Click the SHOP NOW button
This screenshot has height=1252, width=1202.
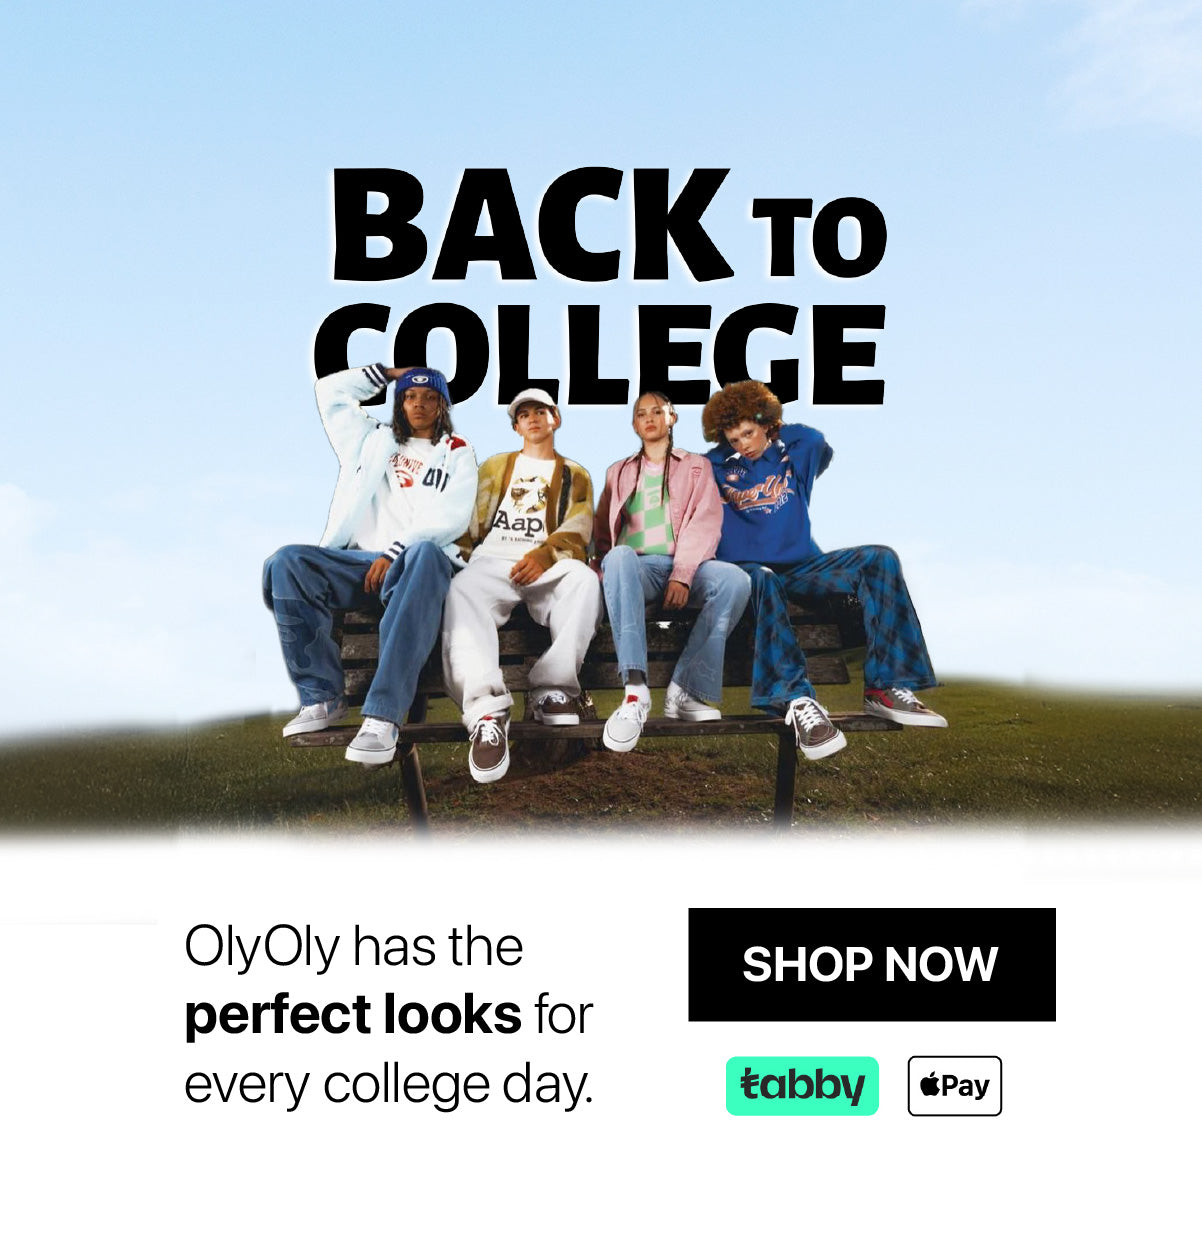871,964
